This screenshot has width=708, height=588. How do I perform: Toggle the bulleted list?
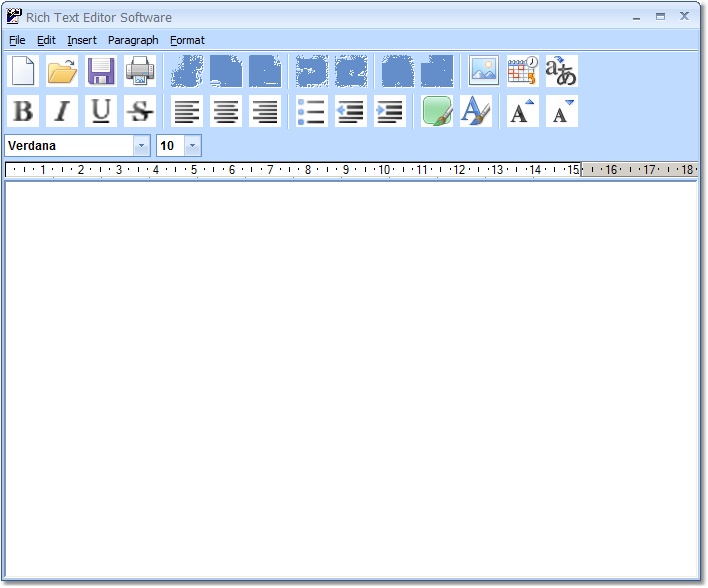pos(312,111)
